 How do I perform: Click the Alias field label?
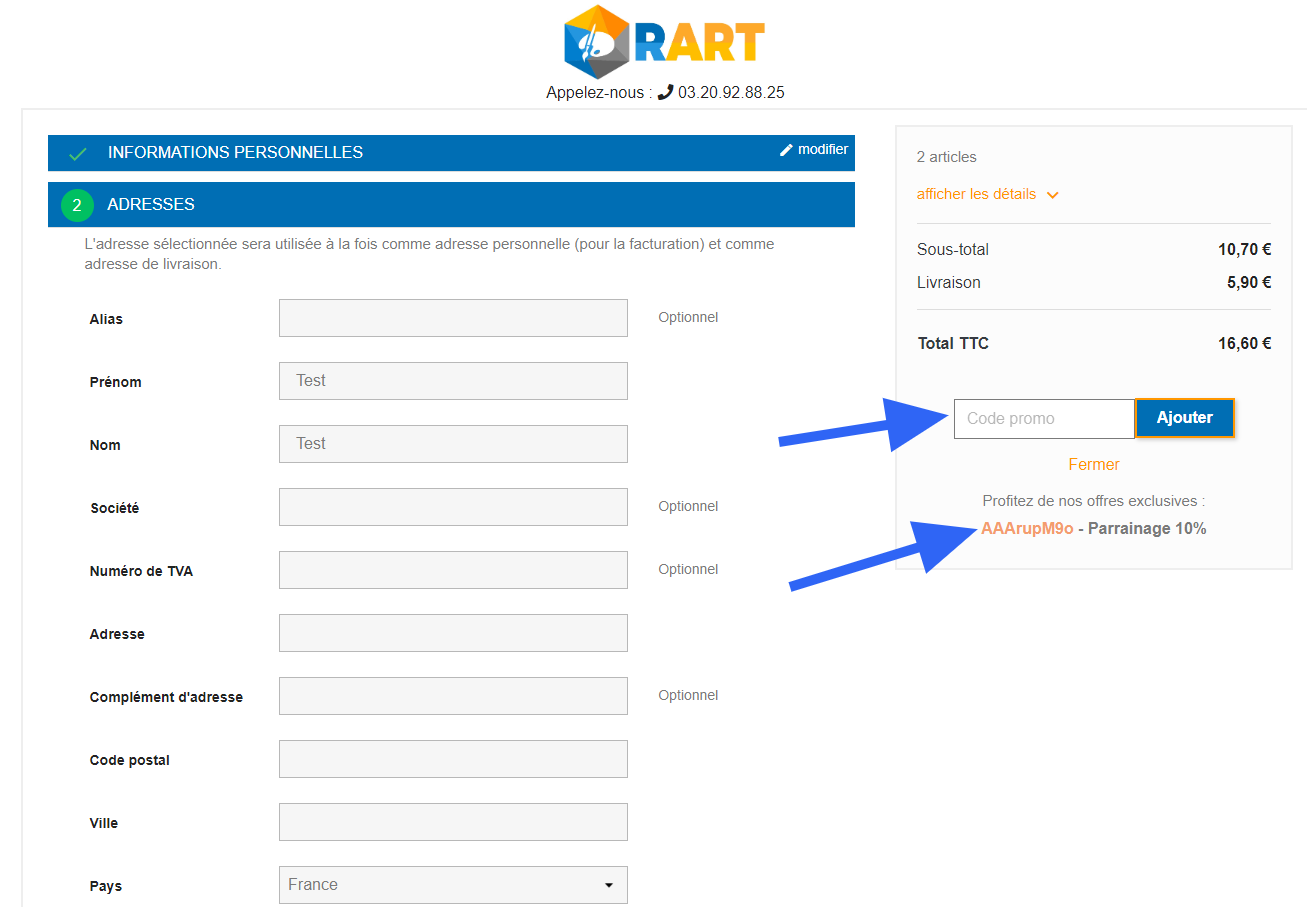point(106,319)
